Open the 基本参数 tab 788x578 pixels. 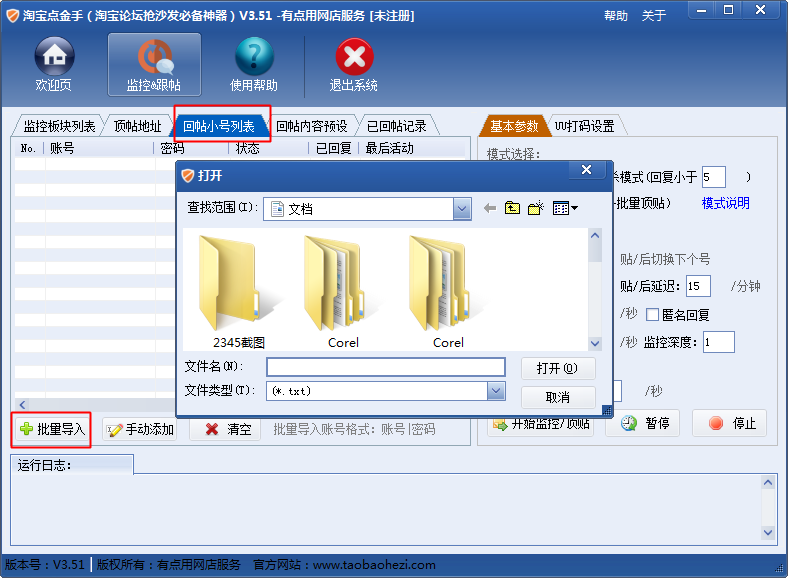point(514,126)
